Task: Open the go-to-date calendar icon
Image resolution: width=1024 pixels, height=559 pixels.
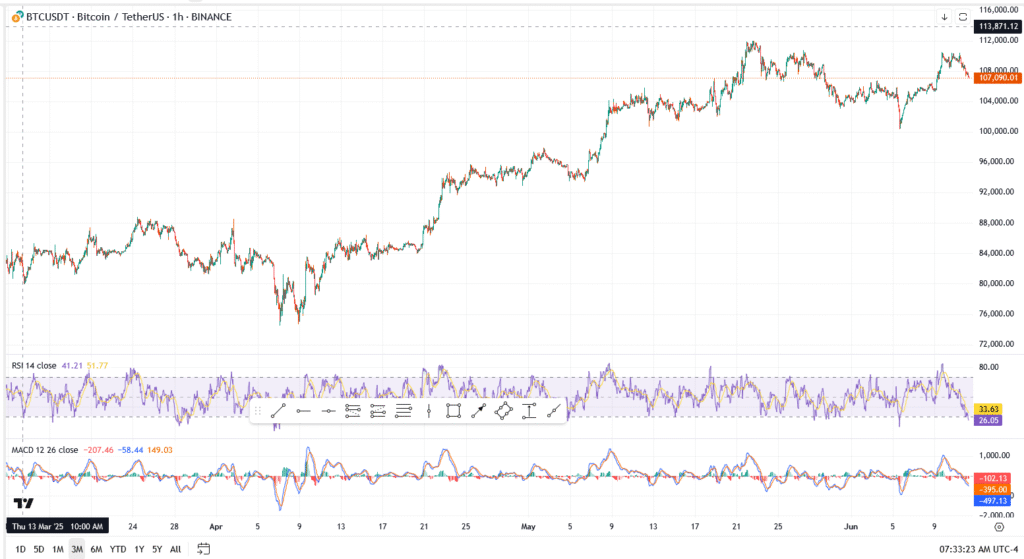Action: 204,548
